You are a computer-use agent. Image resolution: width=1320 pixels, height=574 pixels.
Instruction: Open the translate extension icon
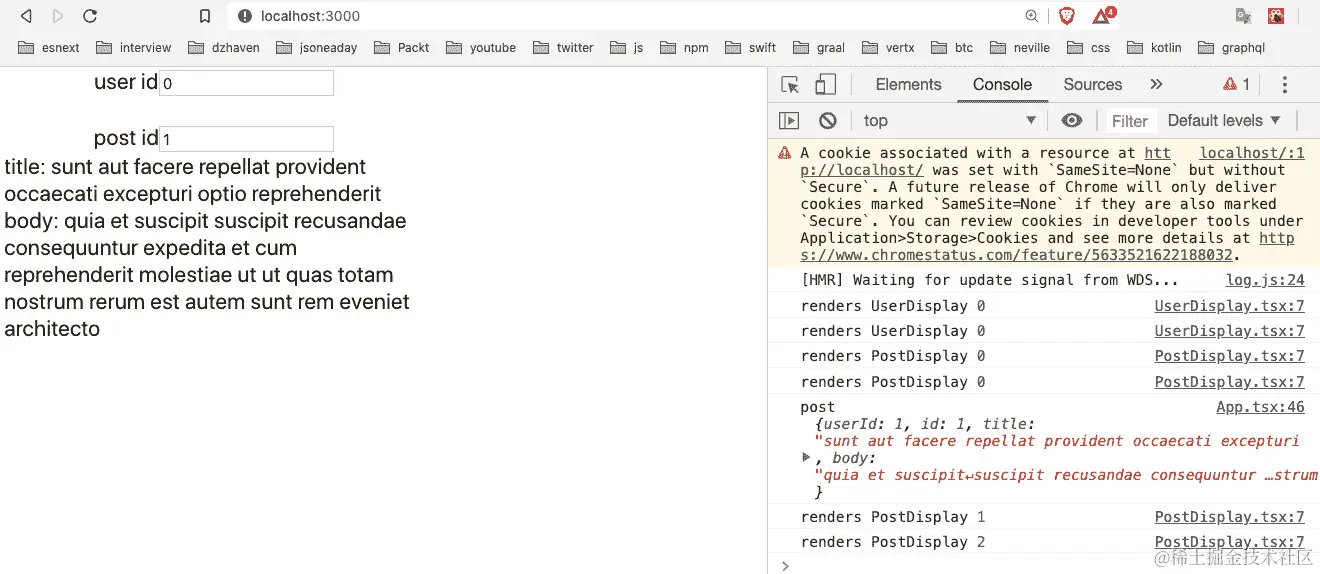pyautogui.click(x=1243, y=16)
